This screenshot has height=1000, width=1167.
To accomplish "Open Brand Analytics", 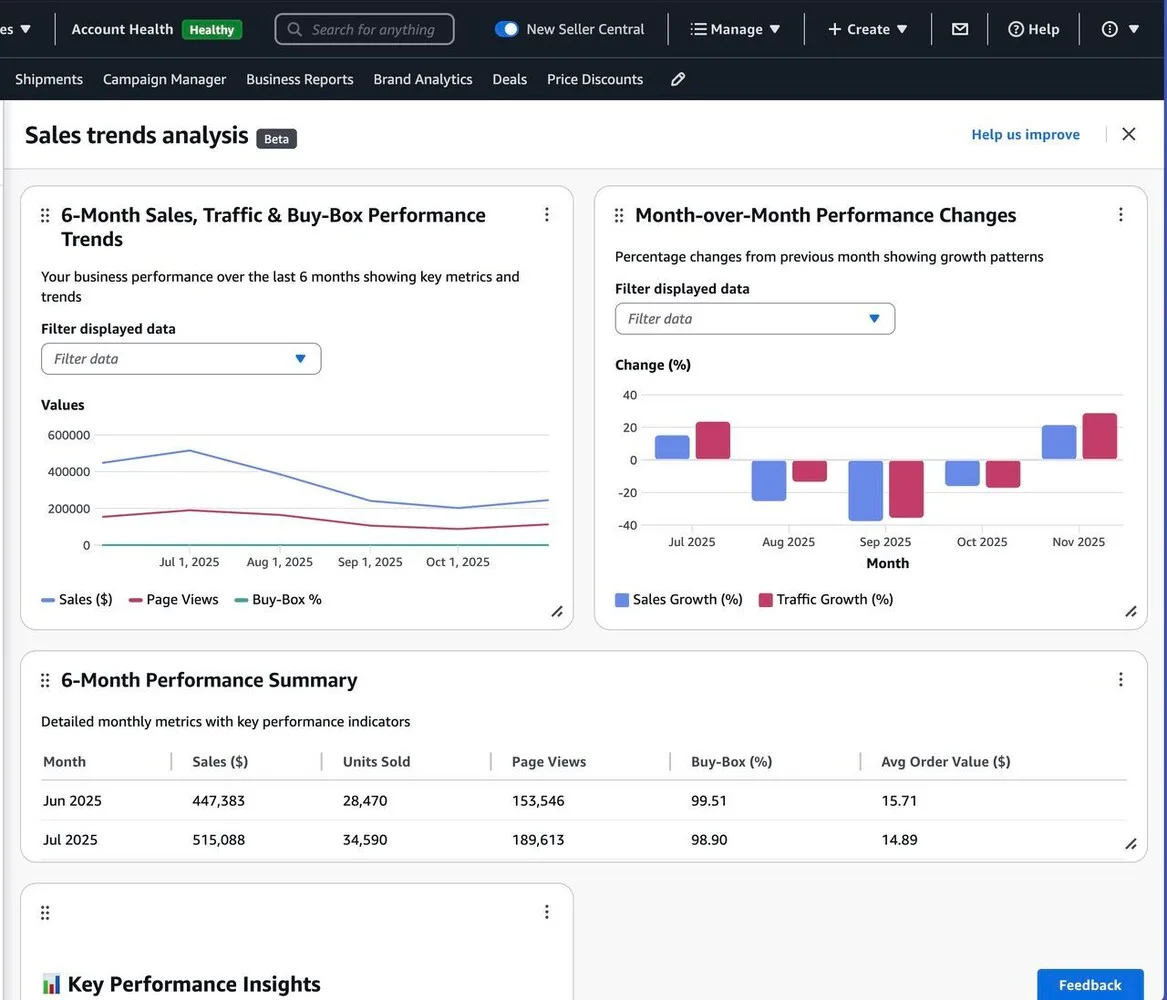I will point(423,79).
